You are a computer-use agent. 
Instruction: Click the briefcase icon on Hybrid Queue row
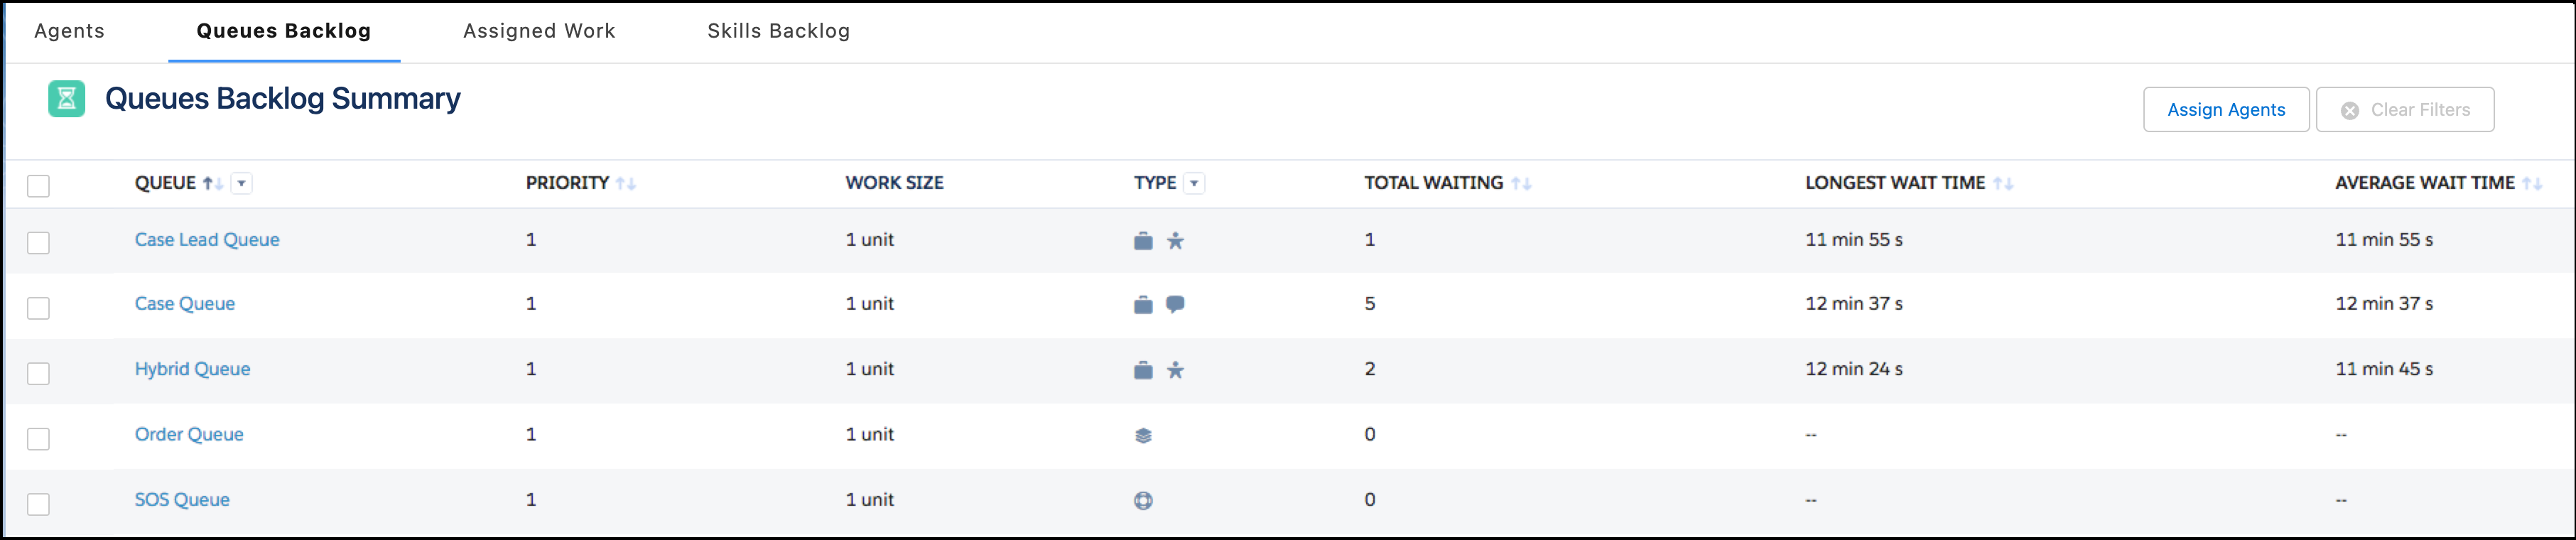click(x=1143, y=369)
